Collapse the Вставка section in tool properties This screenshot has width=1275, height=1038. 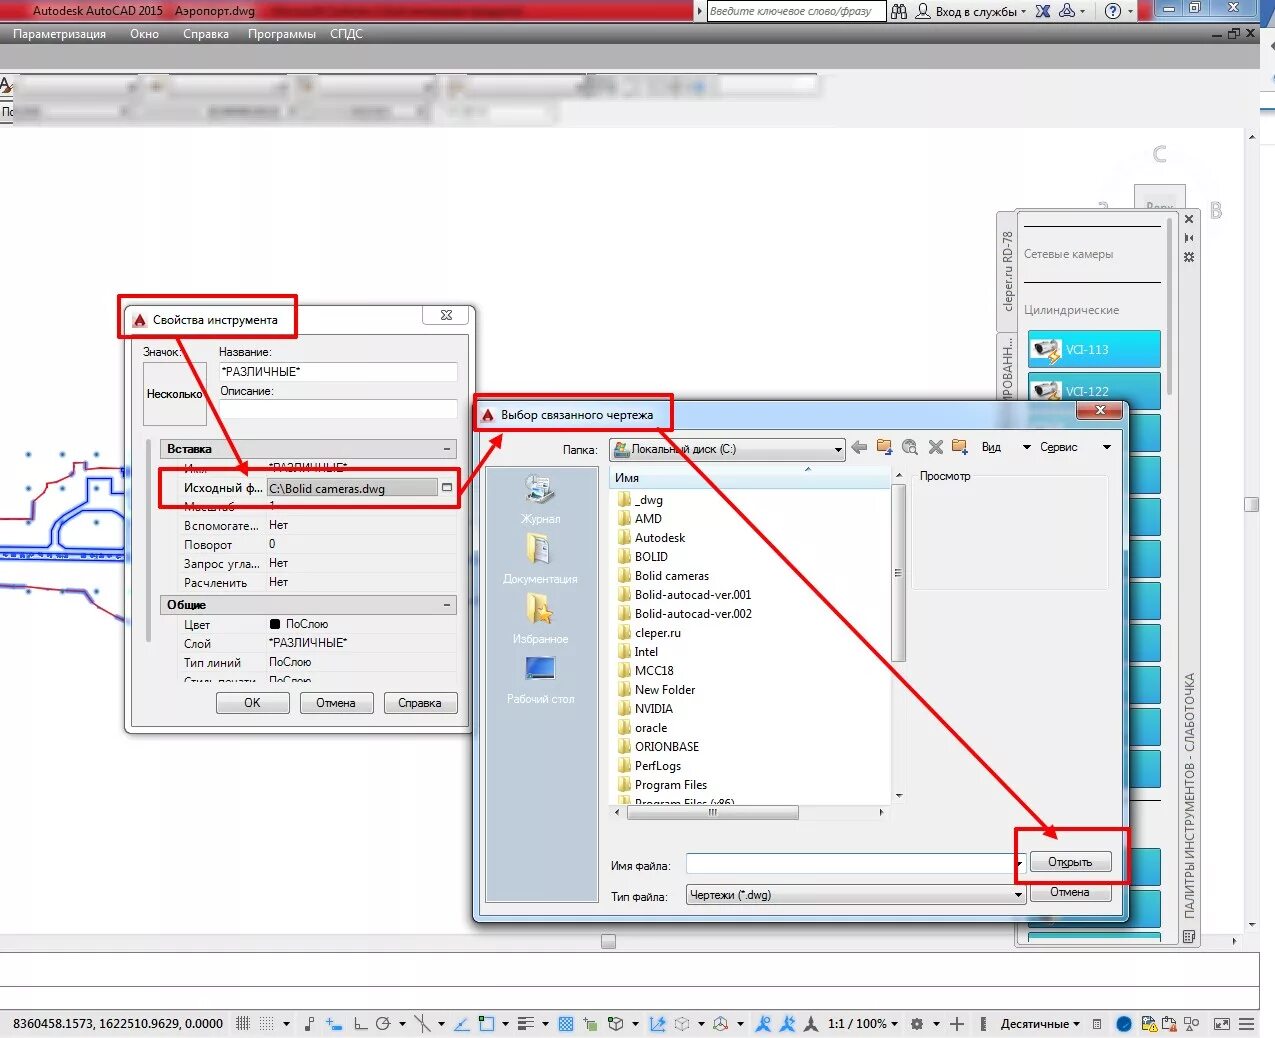tap(447, 449)
